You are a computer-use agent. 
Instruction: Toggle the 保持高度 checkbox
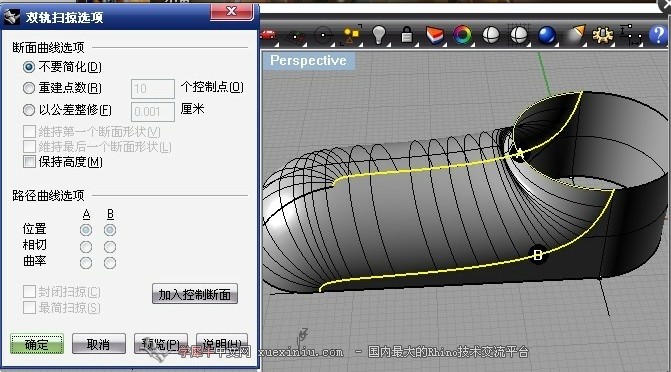[x=29, y=162]
